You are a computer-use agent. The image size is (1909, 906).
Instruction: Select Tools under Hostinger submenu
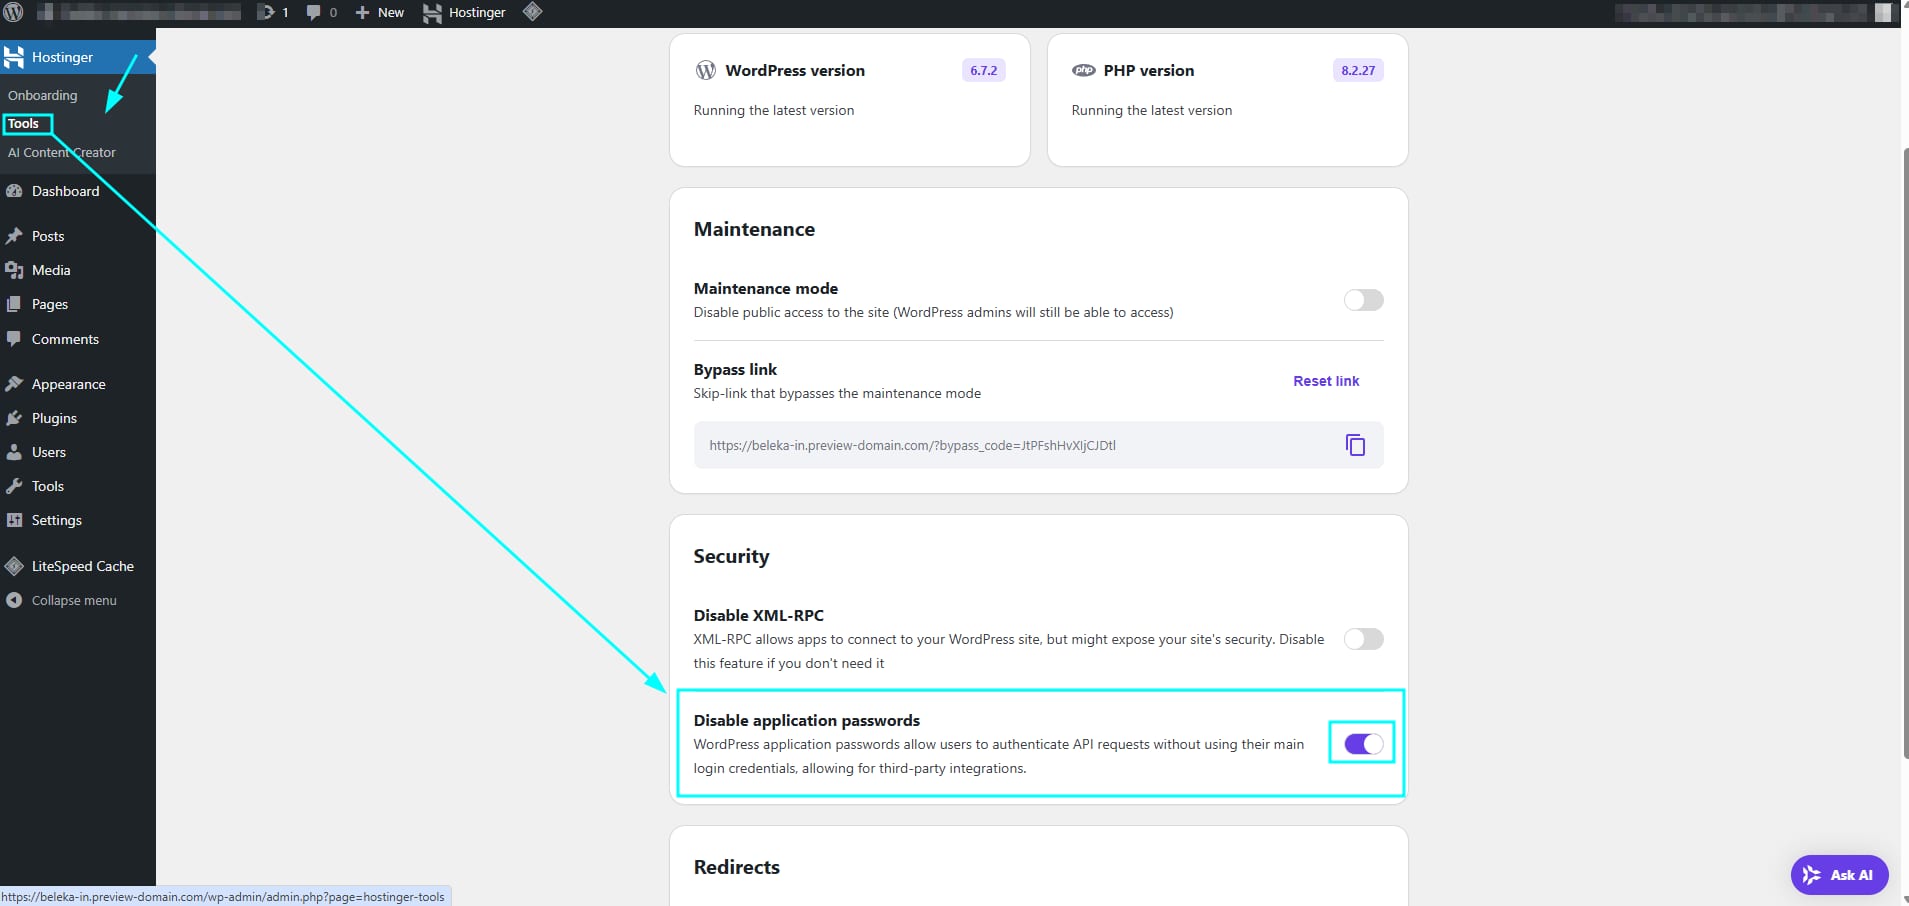24,124
